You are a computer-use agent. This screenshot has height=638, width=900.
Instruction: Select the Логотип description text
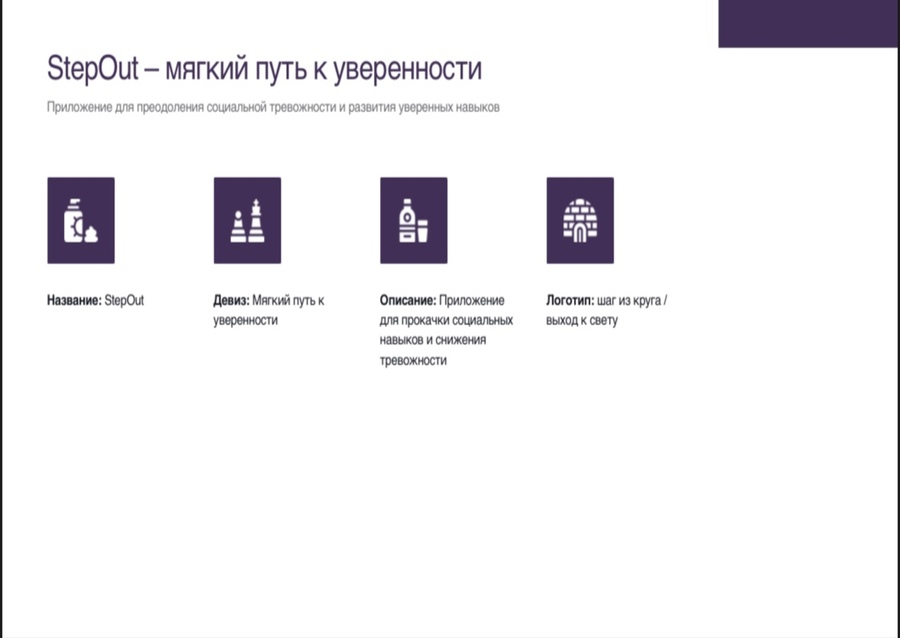click(607, 310)
